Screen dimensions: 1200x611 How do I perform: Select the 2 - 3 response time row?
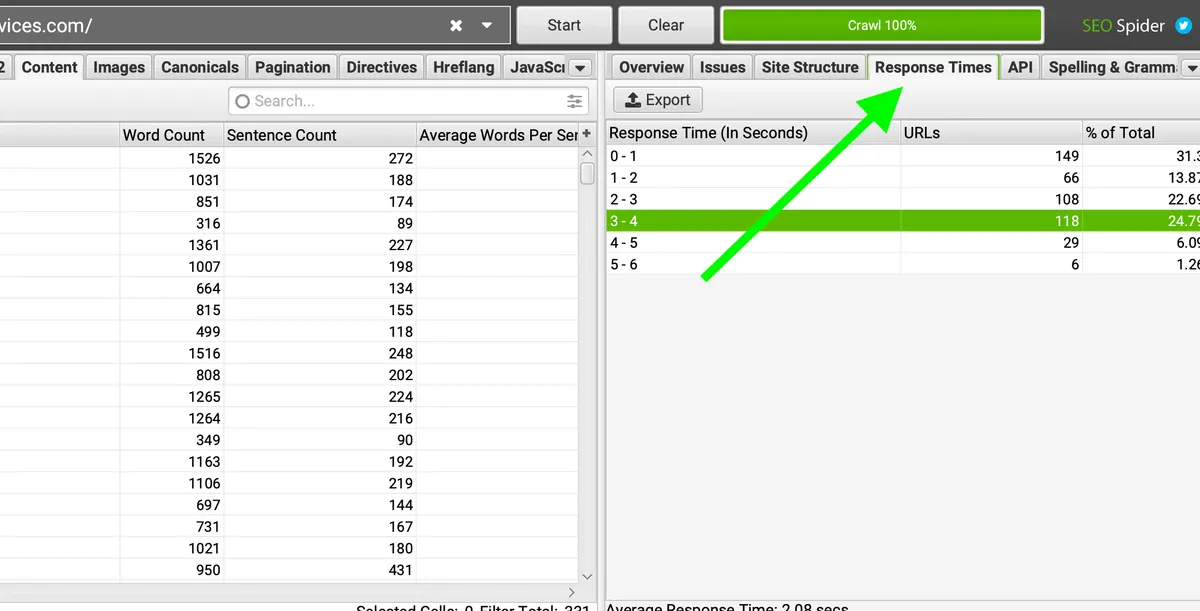point(903,199)
